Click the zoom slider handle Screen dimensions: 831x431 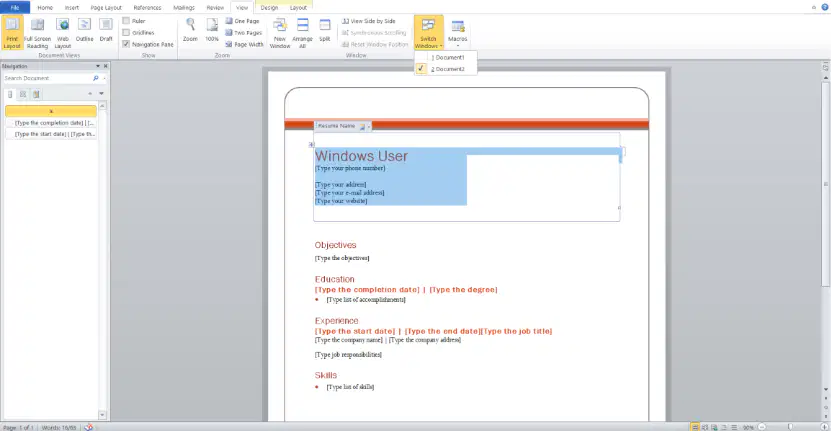click(790, 427)
